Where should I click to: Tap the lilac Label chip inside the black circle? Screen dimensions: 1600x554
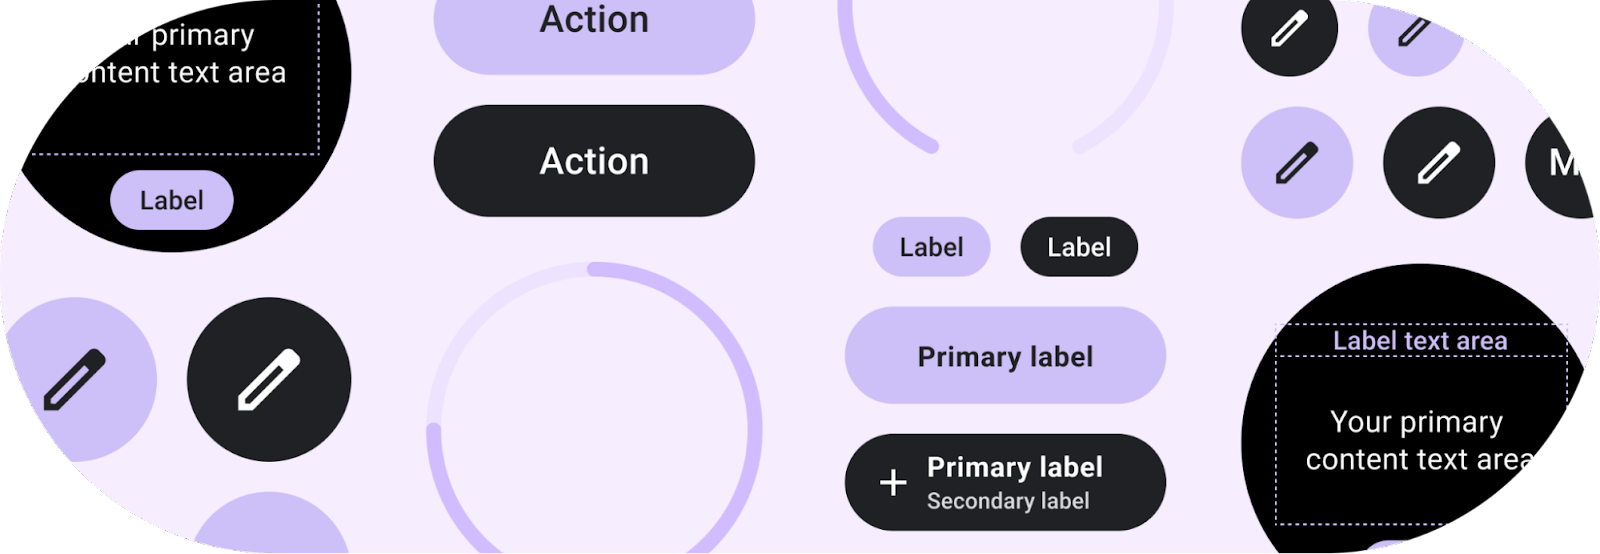pos(172,201)
